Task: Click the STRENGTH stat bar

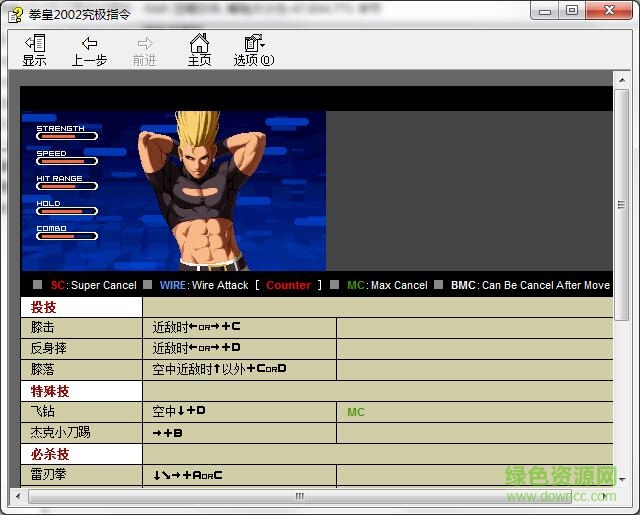Action: click(x=67, y=136)
